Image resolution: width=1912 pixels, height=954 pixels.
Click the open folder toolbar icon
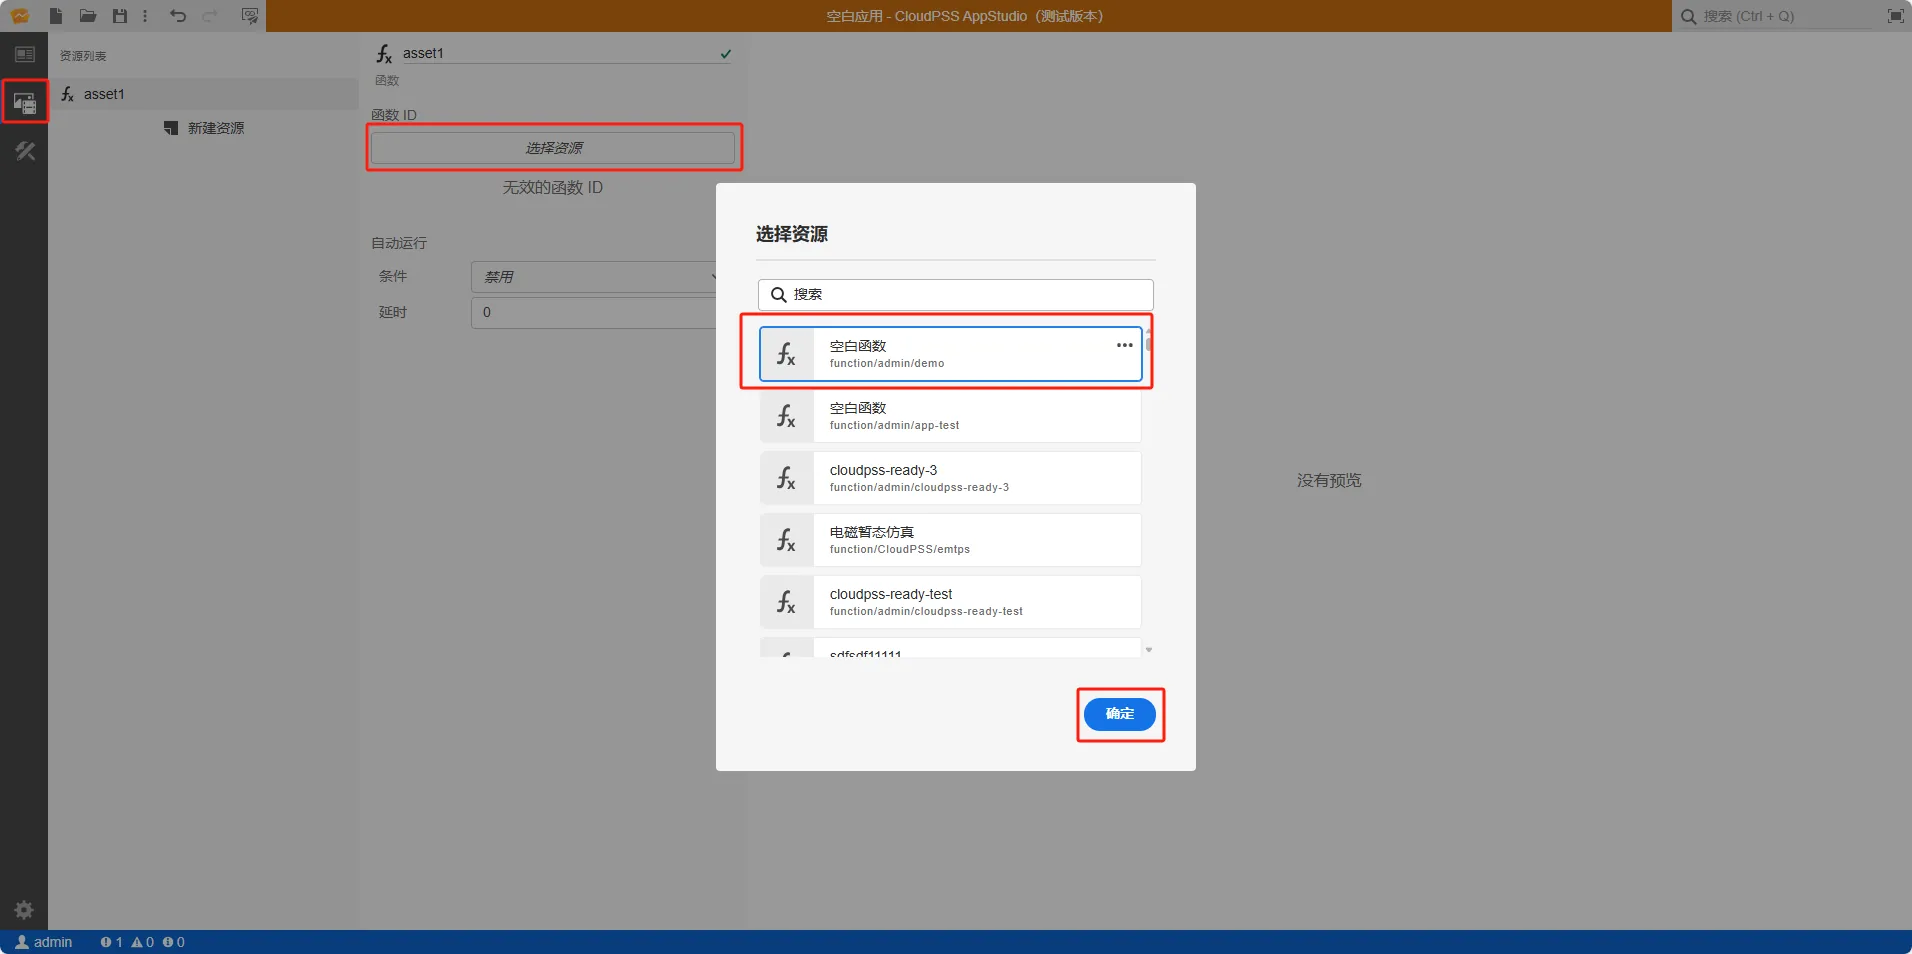88,16
